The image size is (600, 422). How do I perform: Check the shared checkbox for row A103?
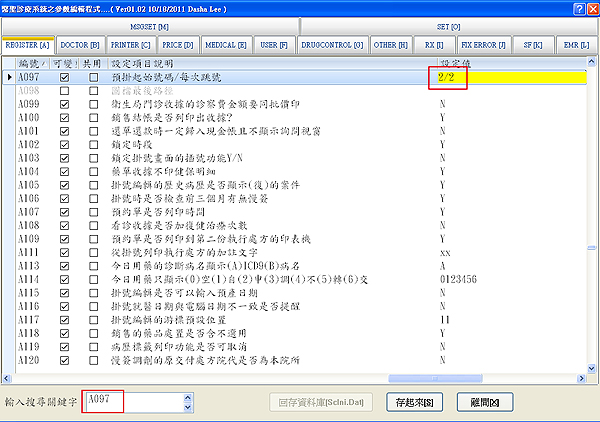(93, 158)
